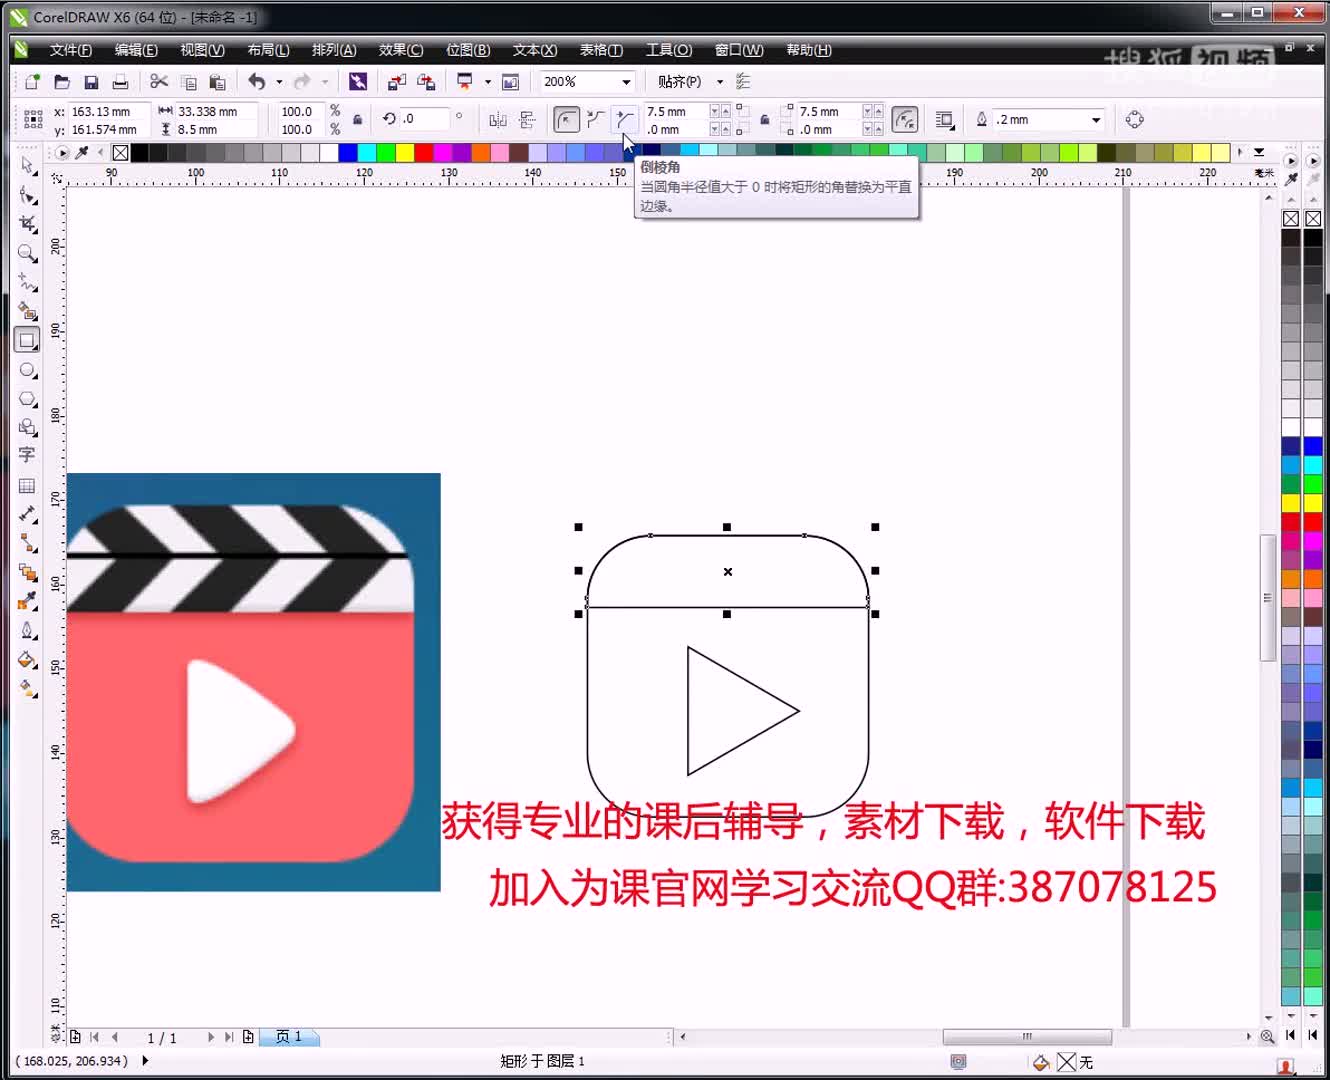Save the document with floppy icon
This screenshot has width=1330, height=1080.
tap(91, 82)
